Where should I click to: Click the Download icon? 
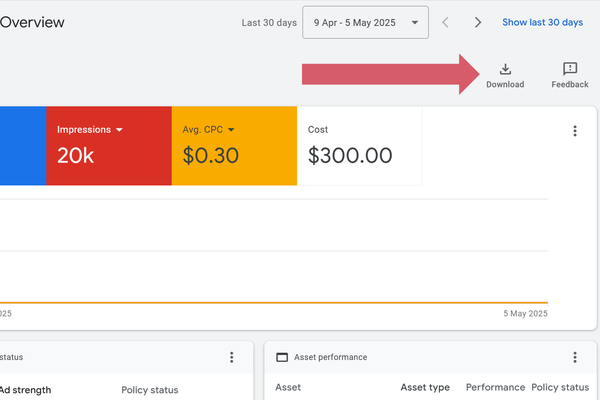[505, 69]
